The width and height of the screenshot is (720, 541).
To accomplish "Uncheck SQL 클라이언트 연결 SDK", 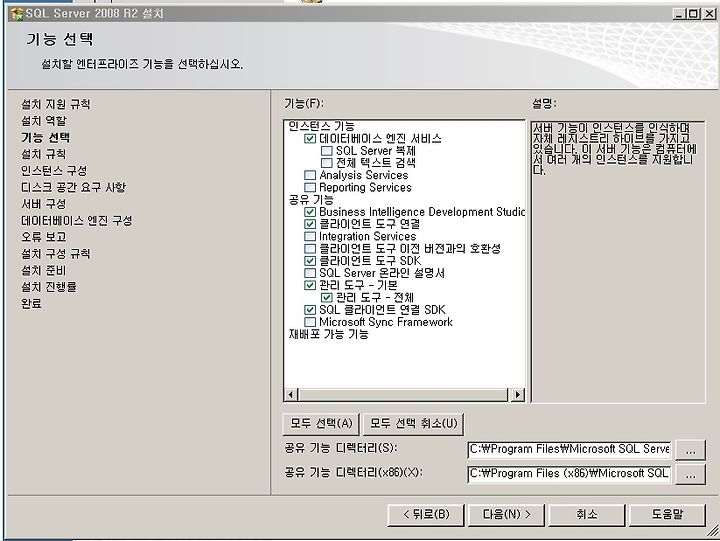I will tap(310, 310).
